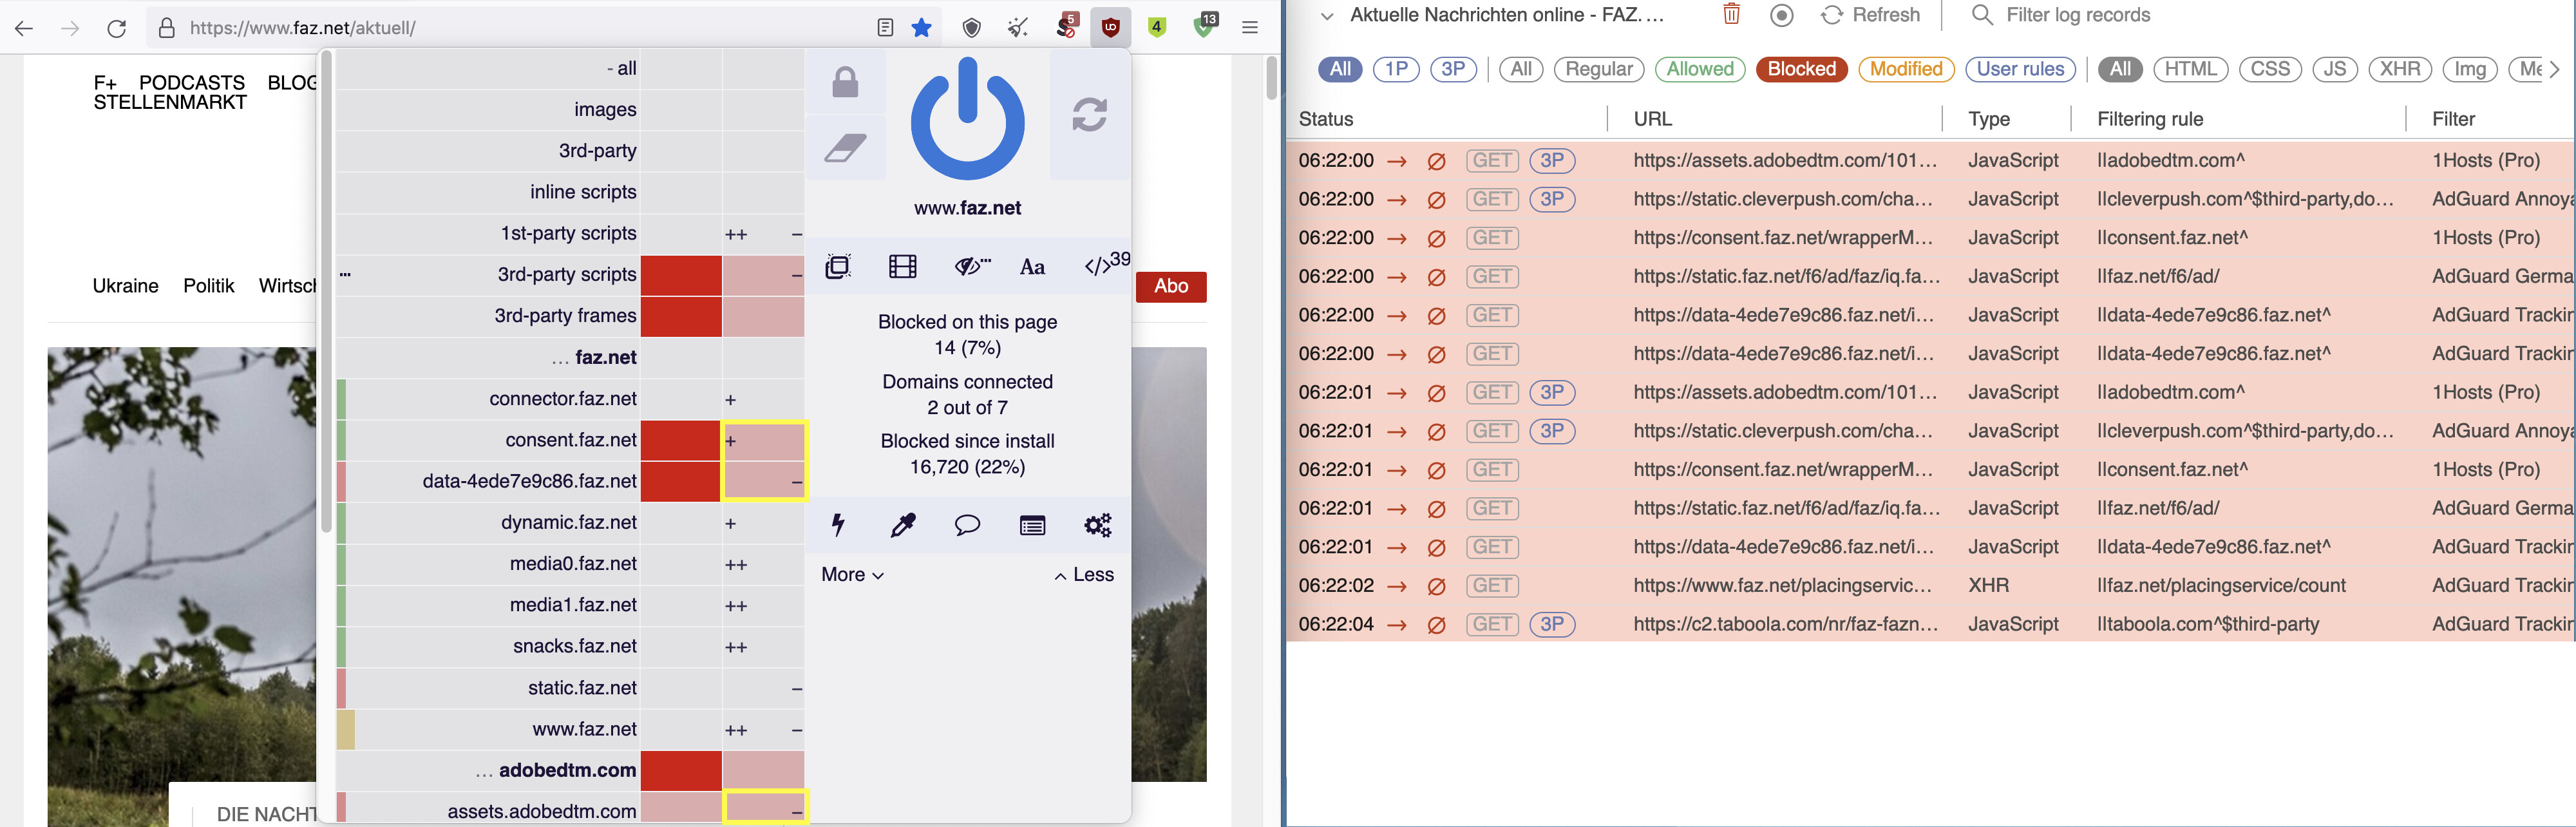Collapse popup with the Less chevron
The image size is (2576, 827).
point(1084,574)
